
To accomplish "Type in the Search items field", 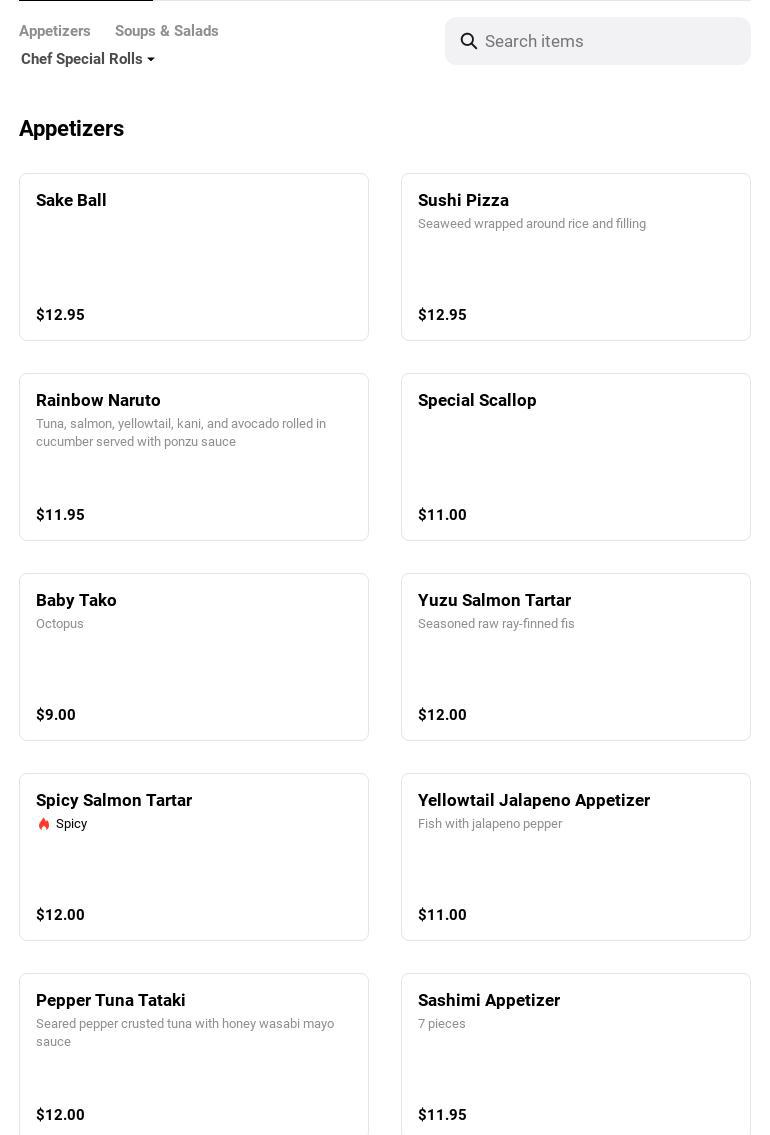I will (610, 41).
